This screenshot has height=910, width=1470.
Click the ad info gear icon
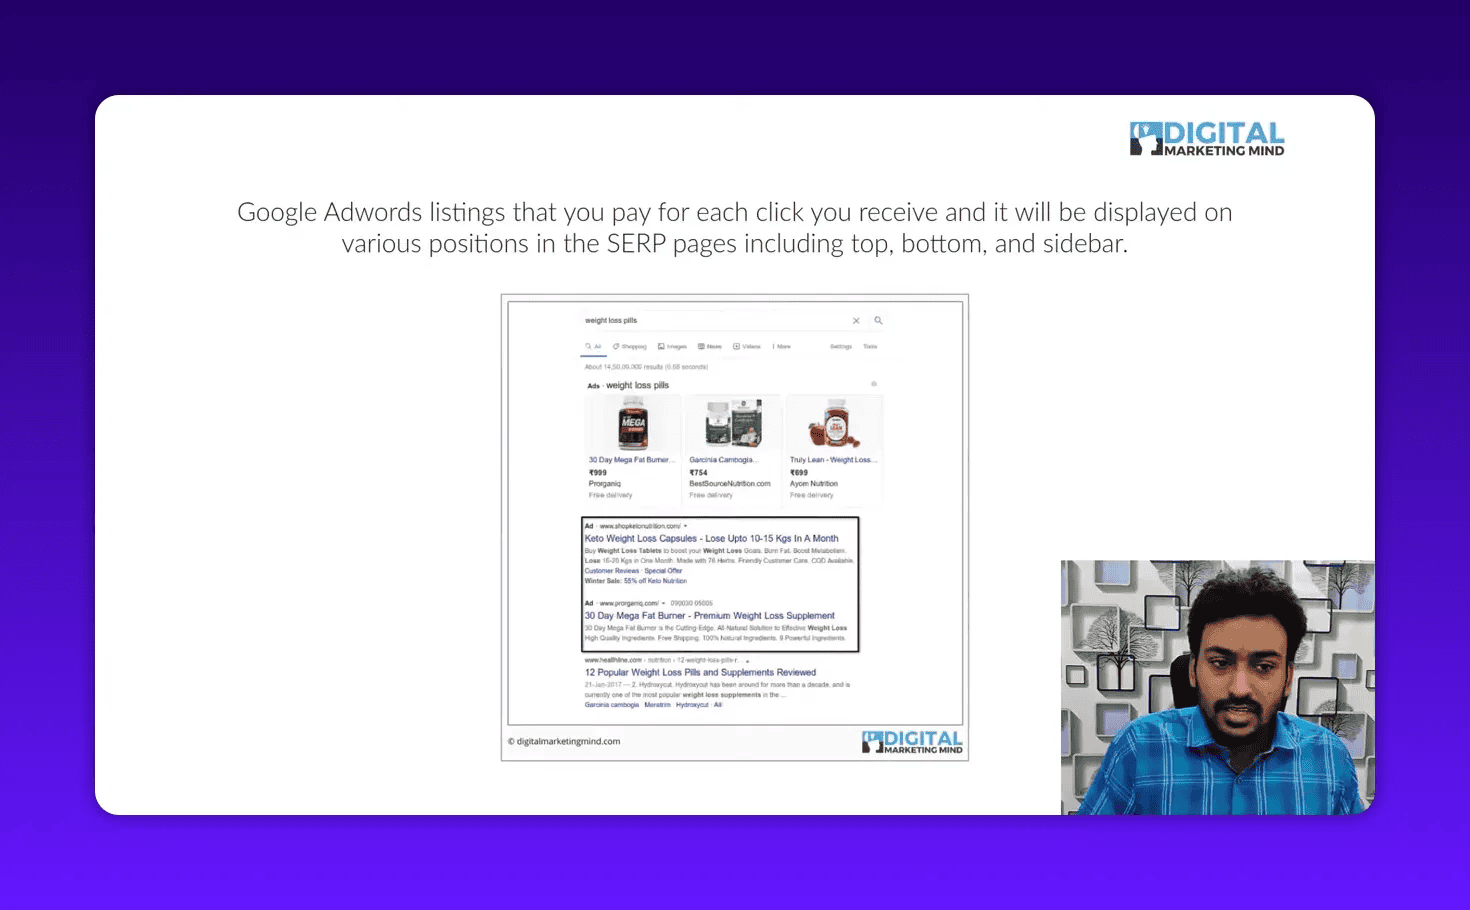[x=874, y=384]
